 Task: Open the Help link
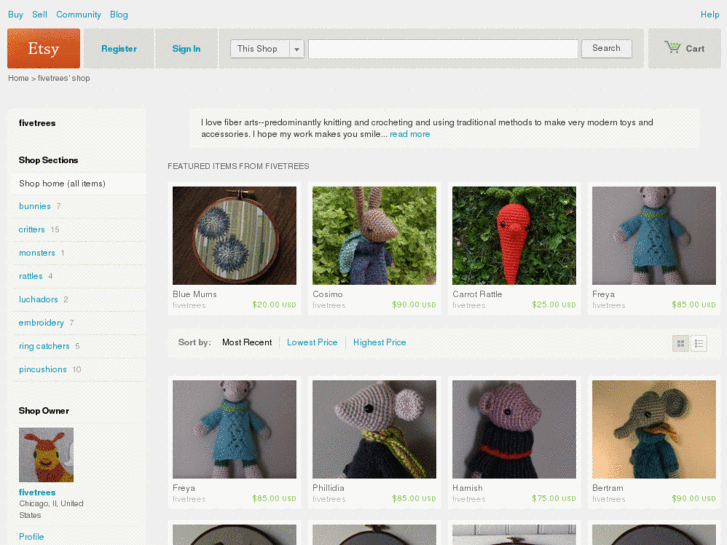(x=709, y=14)
